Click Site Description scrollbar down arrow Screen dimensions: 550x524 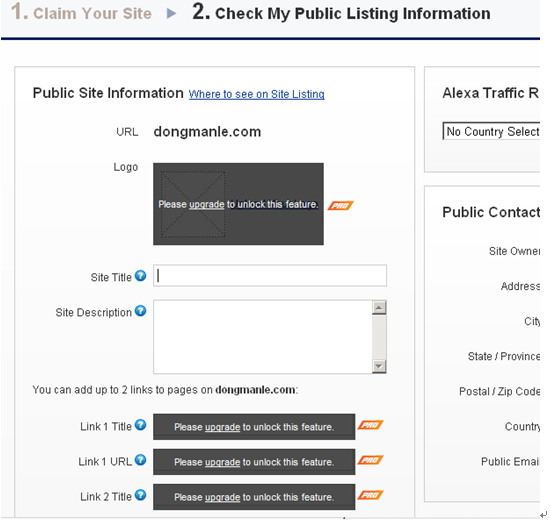pos(379,366)
